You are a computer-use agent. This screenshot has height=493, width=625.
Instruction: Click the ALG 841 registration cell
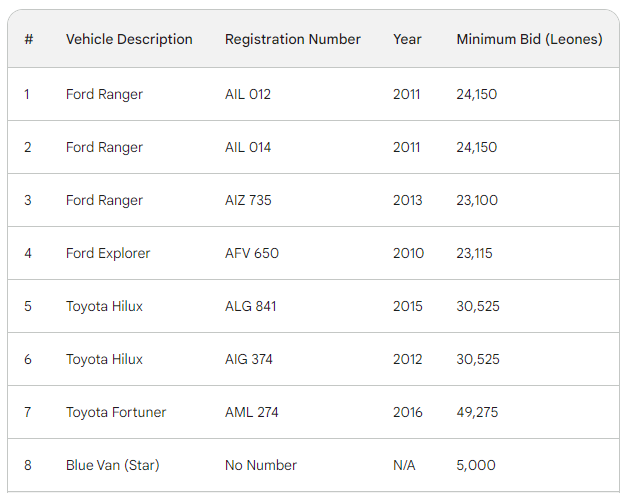click(250, 306)
